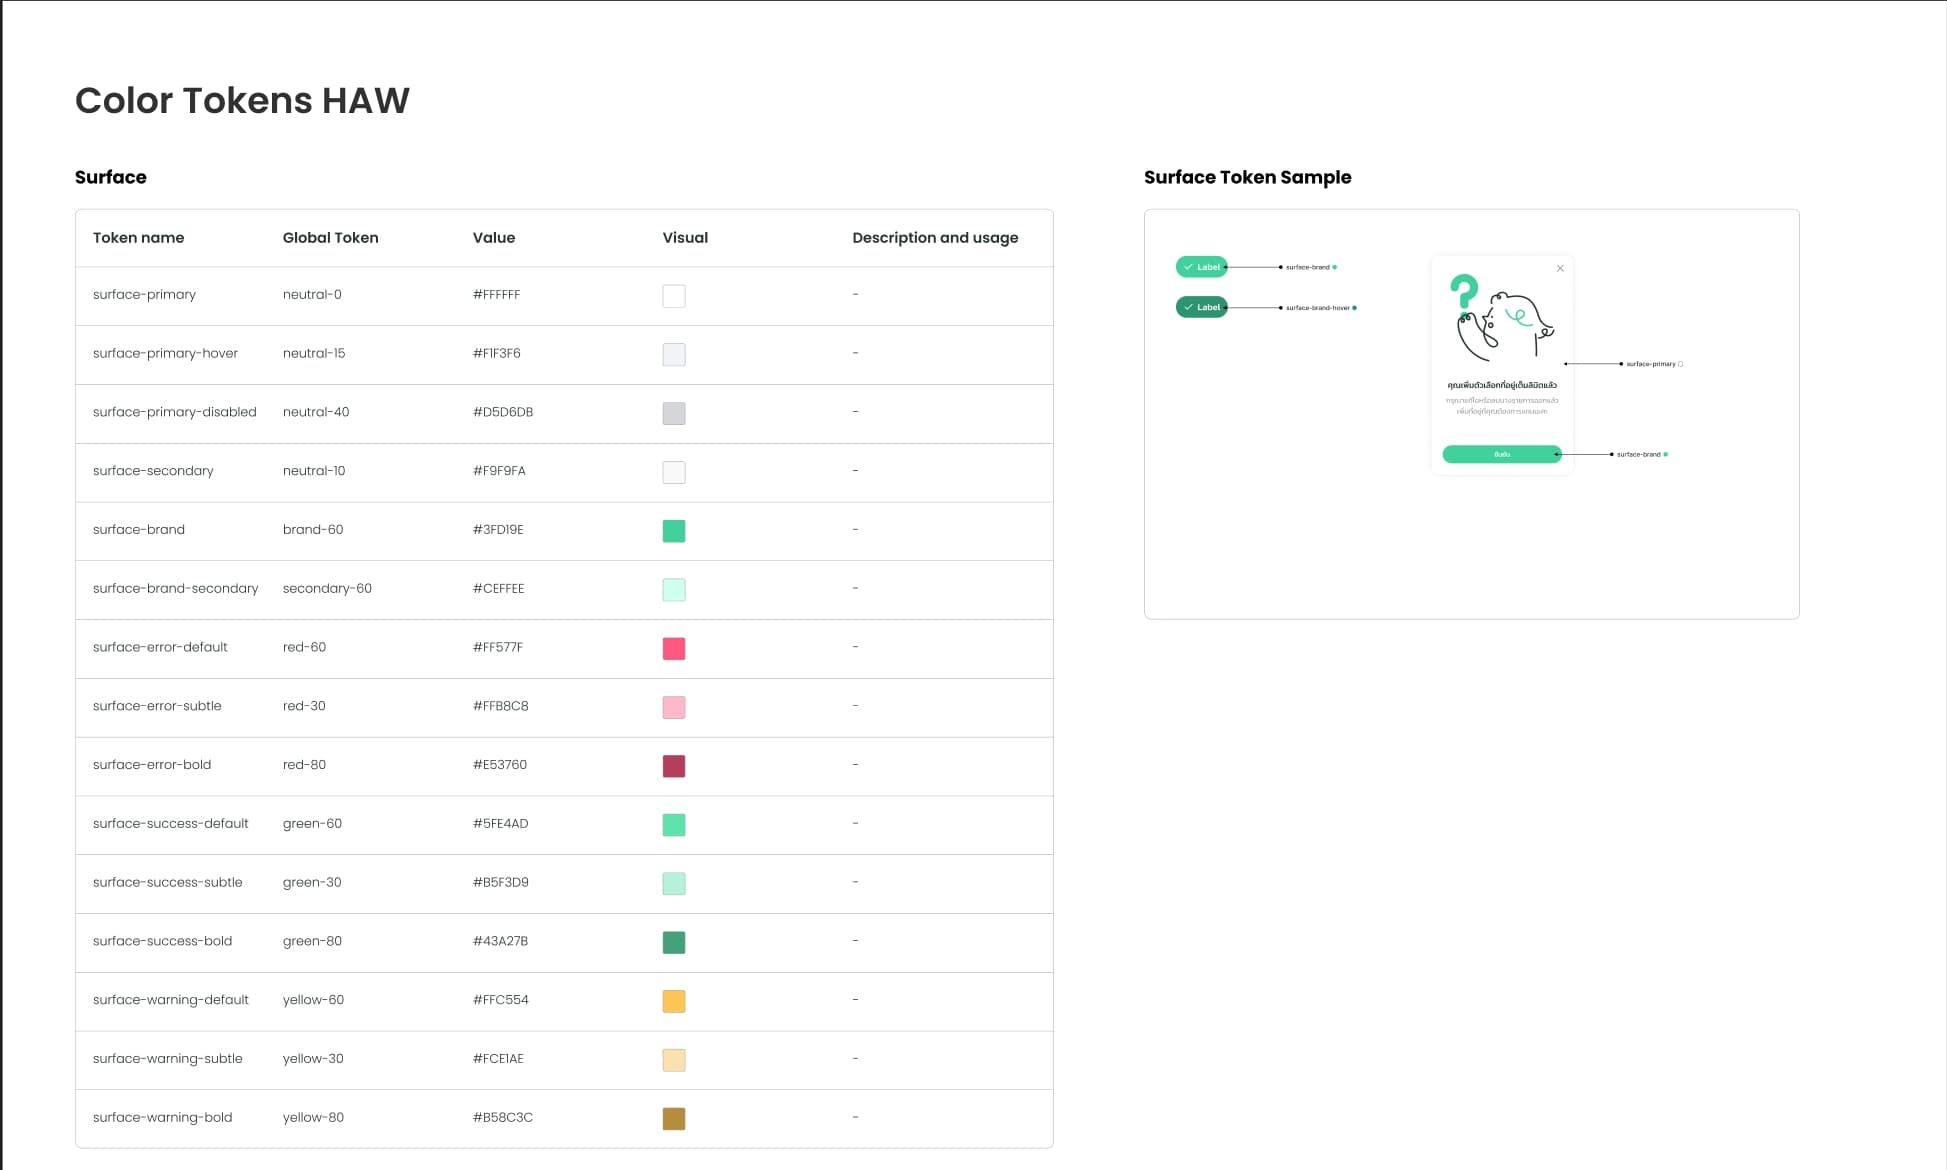Click the 'surface-success-subtle' token name
Viewport: 1947px width, 1170px height.
click(x=167, y=883)
